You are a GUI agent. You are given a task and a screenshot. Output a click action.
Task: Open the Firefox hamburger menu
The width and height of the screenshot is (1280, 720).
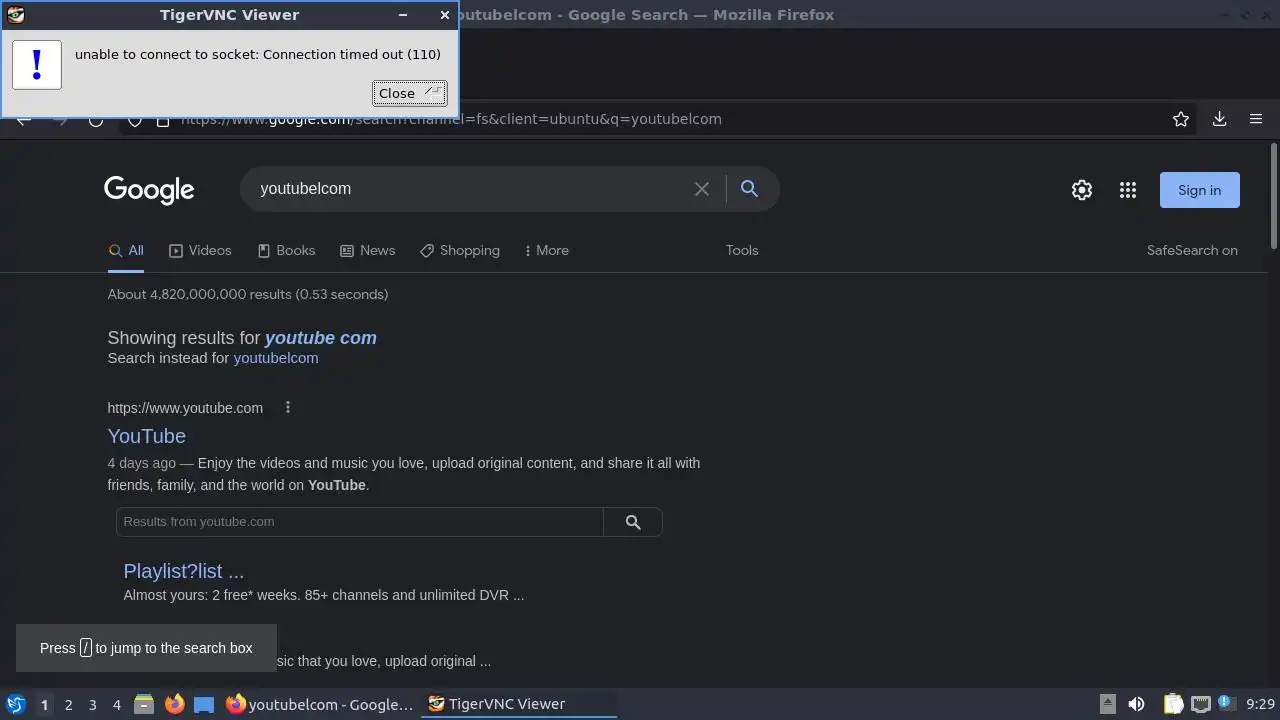1256,119
